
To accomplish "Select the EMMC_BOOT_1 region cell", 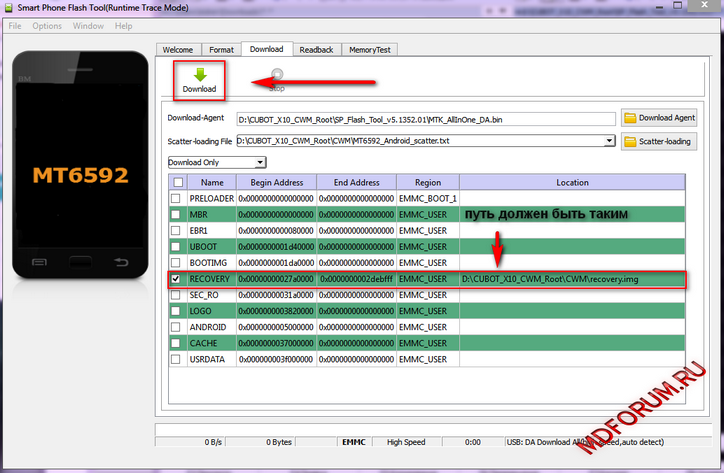I will coord(428,199).
